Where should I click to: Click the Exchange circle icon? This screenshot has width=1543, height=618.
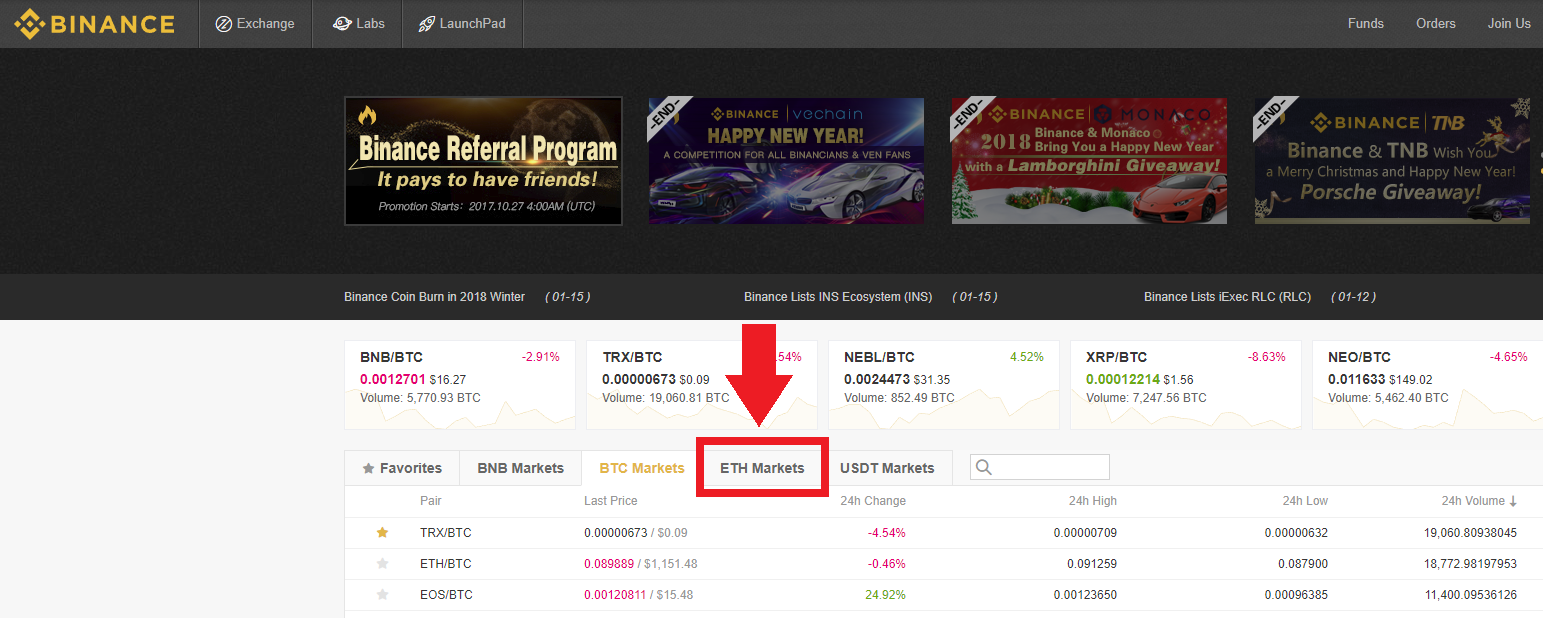[223, 24]
